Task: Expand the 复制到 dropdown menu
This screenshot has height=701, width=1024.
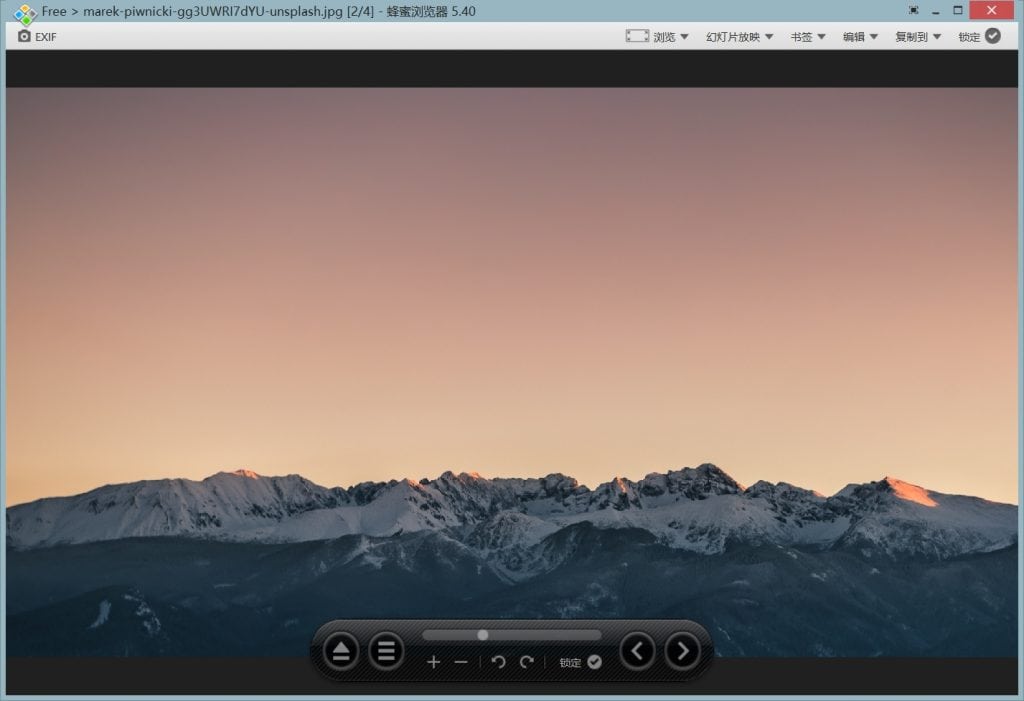Action: coord(918,37)
